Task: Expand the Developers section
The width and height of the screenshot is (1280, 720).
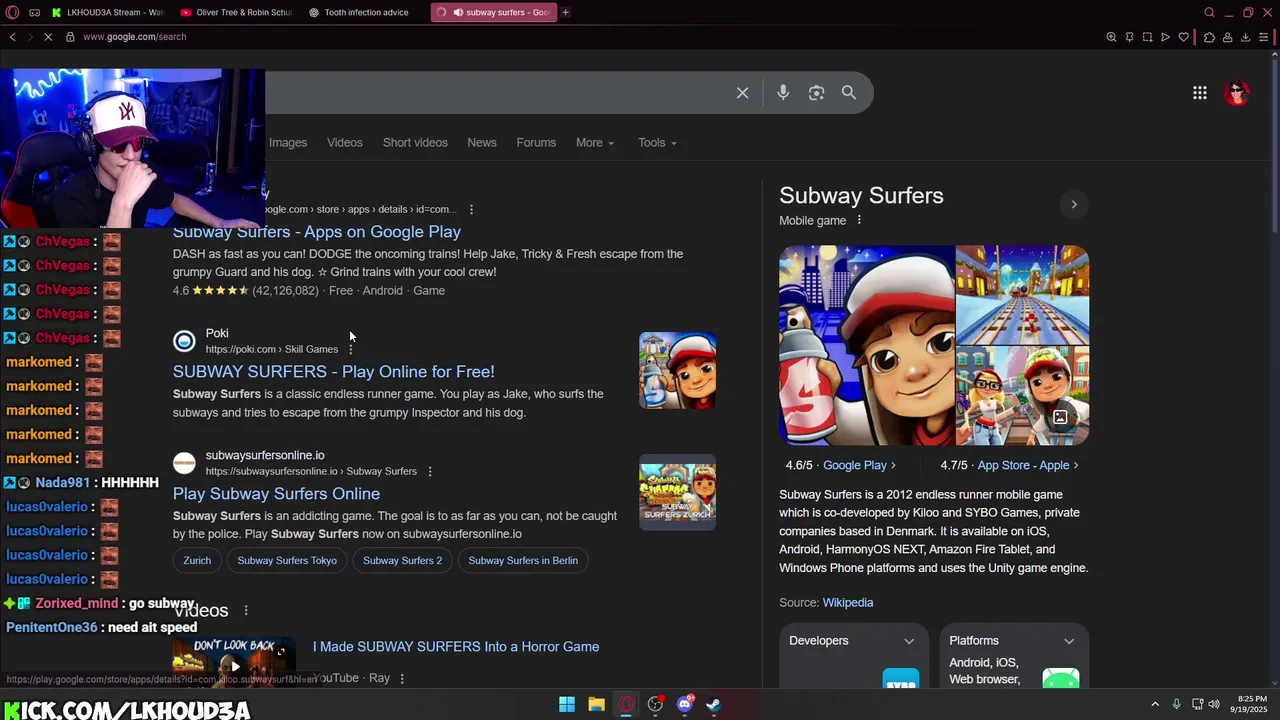Action: point(853,641)
